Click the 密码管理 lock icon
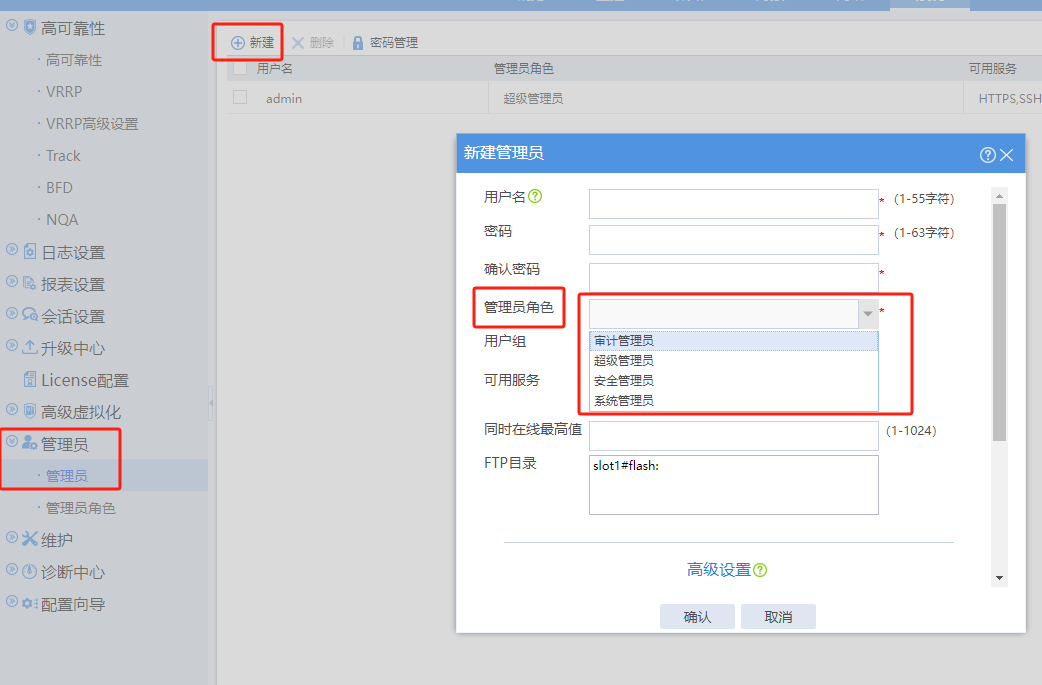 coord(358,43)
